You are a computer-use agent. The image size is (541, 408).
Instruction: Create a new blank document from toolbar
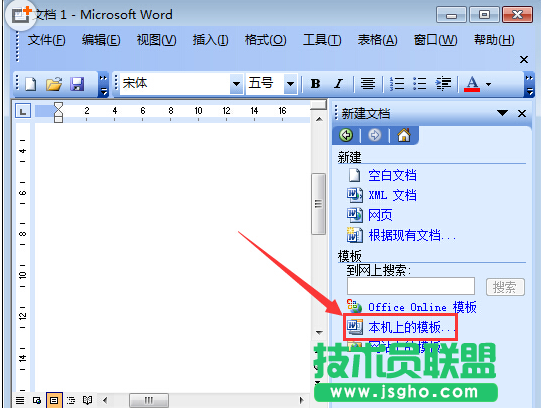coord(31,84)
